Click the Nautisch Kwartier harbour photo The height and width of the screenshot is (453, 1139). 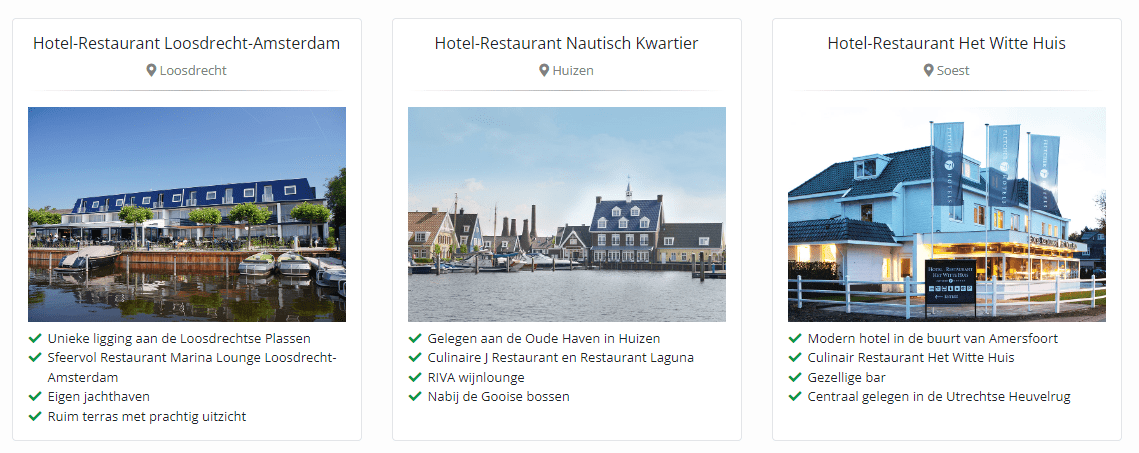[567, 214]
